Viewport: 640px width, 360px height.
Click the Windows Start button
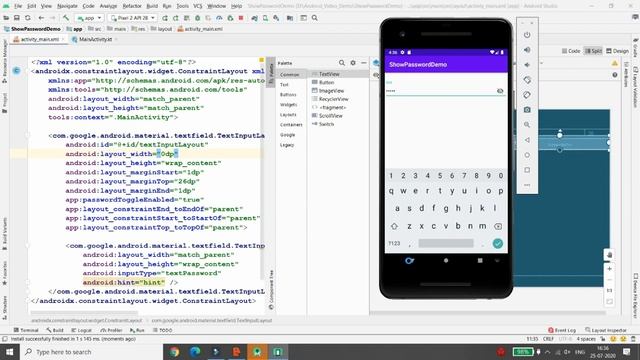9,352
